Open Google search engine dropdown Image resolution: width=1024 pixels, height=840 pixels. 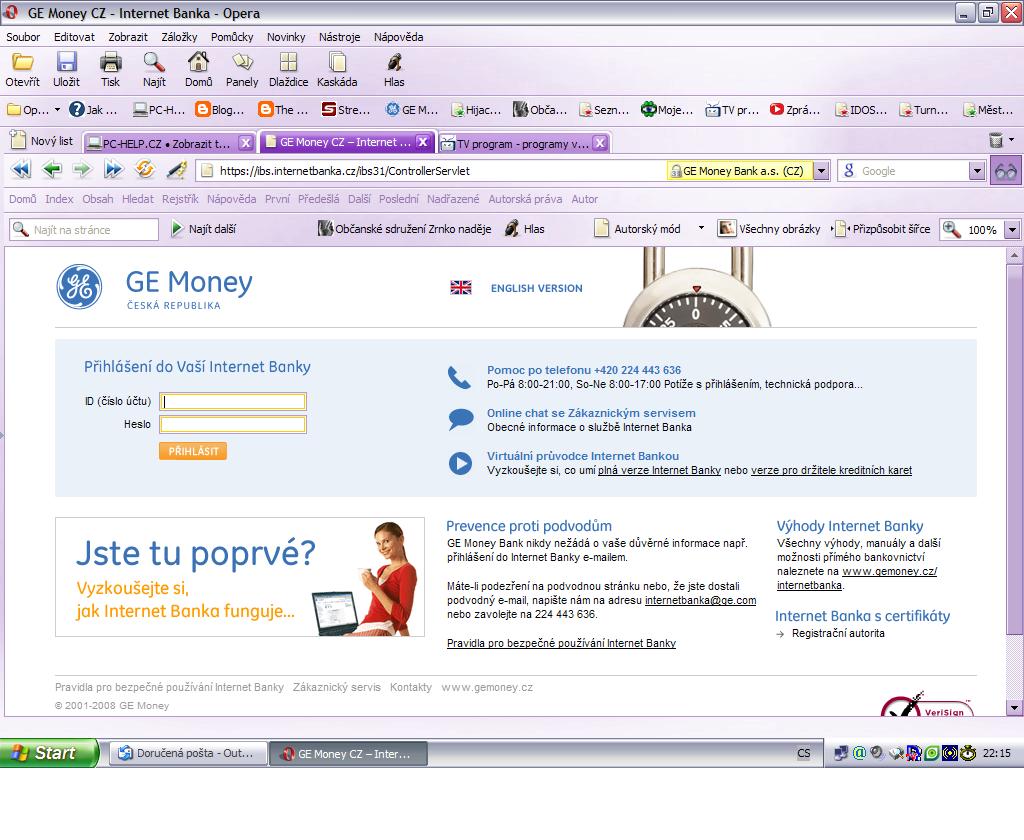[x=977, y=171]
